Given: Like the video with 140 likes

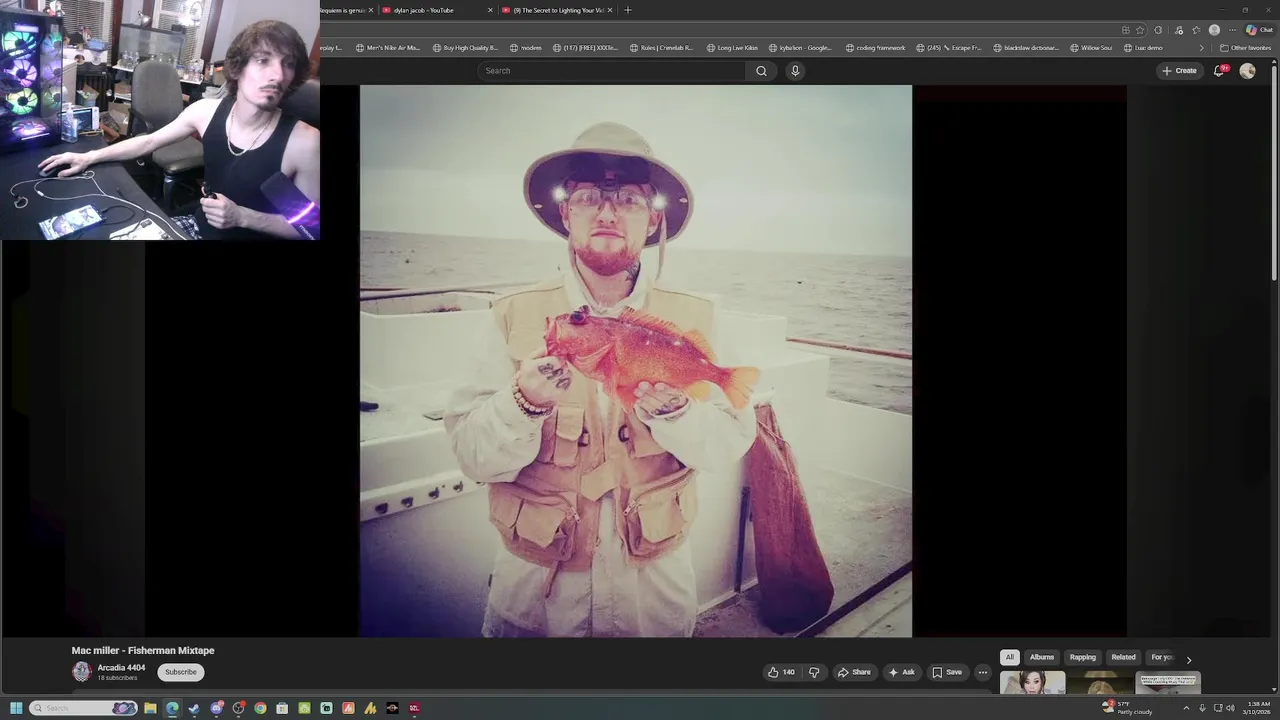Looking at the screenshot, I should click(x=781, y=672).
